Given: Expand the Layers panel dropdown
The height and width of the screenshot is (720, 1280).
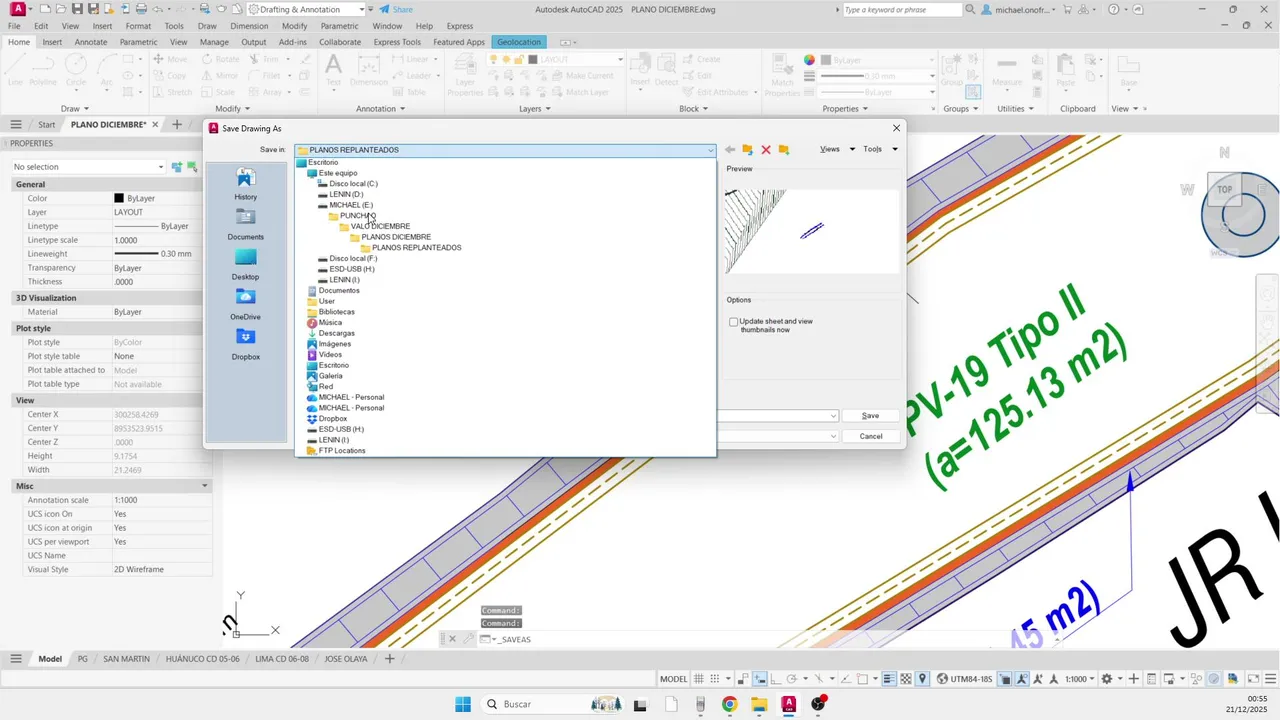Looking at the screenshot, I should click(535, 109).
